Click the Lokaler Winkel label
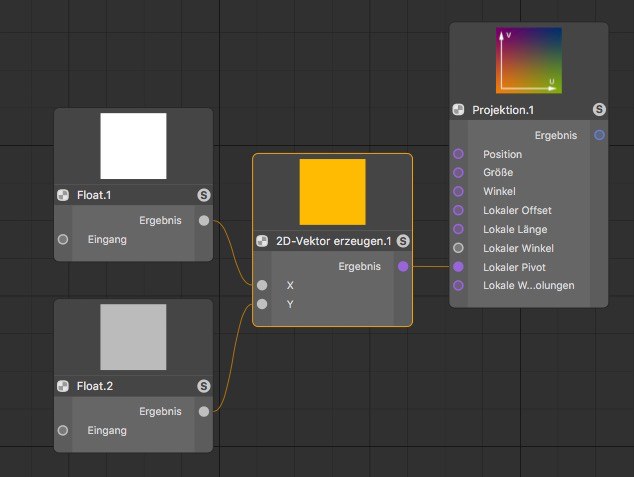Image resolution: width=634 pixels, height=477 pixels. [518, 248]
